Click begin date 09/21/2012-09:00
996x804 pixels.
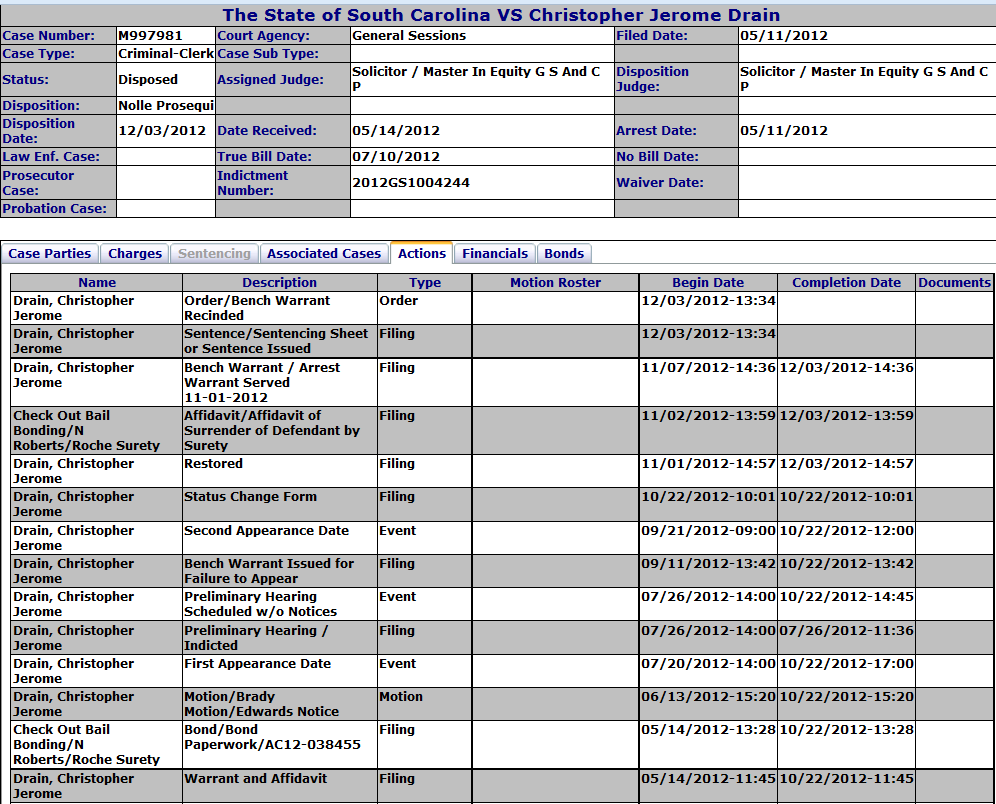coord(708,531)
